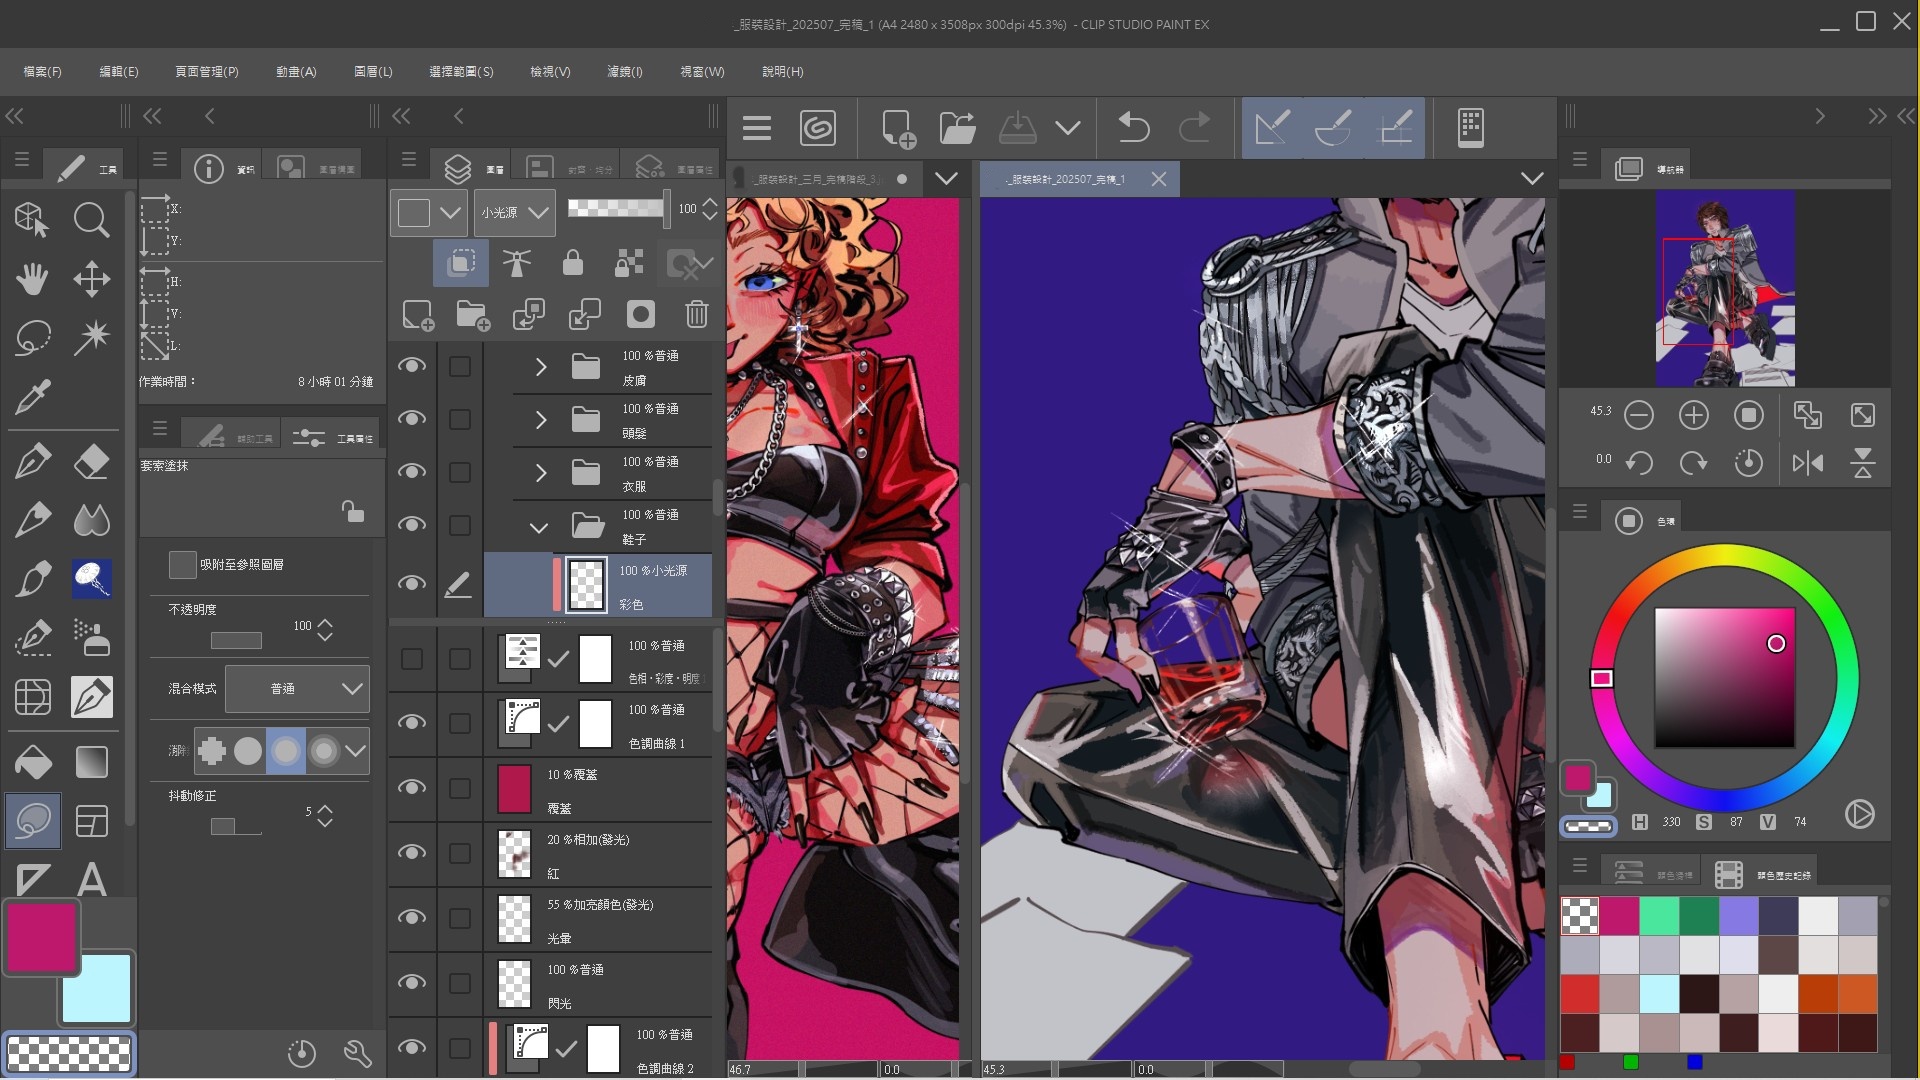Click the layer opacity slider bar
Screen dimensions: 1920x1080
click(x=615, y=208)
